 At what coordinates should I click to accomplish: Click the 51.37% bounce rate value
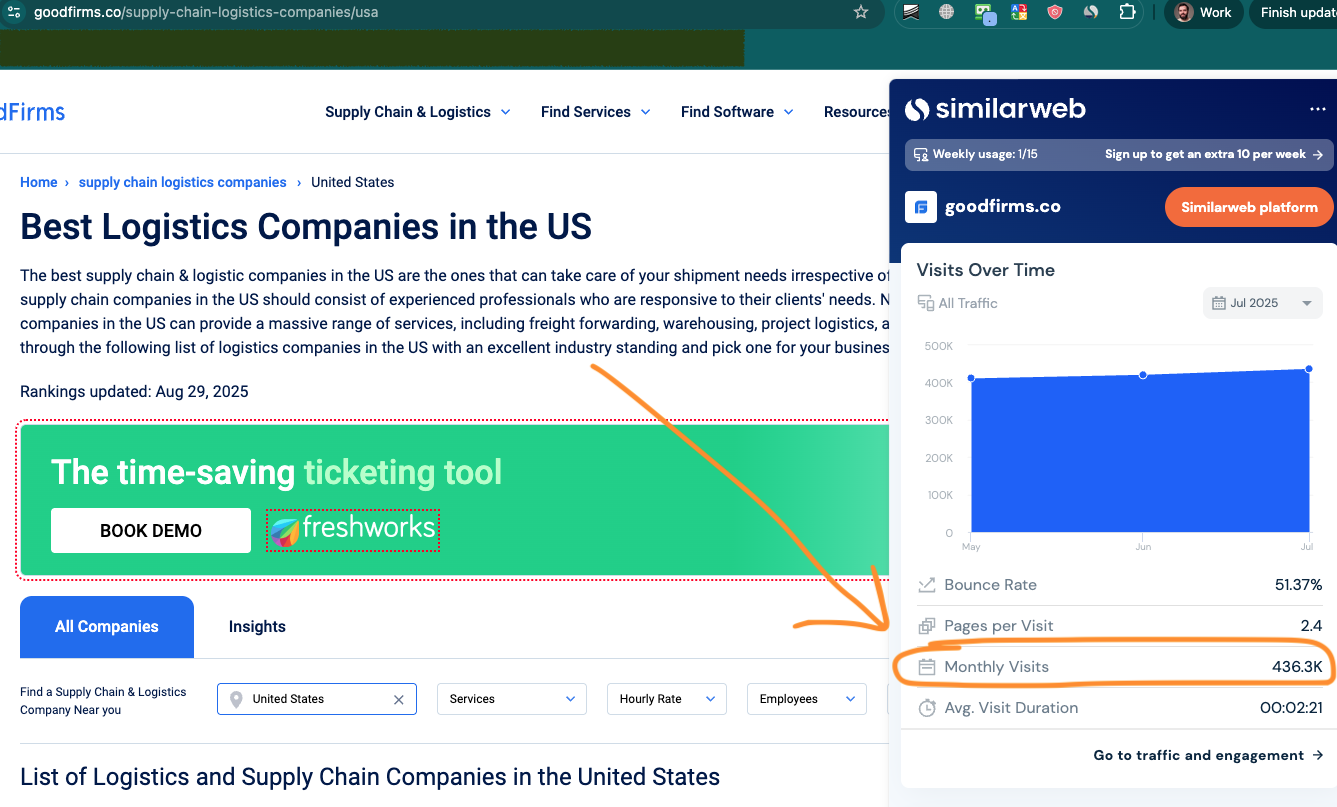pos(1298,585)
